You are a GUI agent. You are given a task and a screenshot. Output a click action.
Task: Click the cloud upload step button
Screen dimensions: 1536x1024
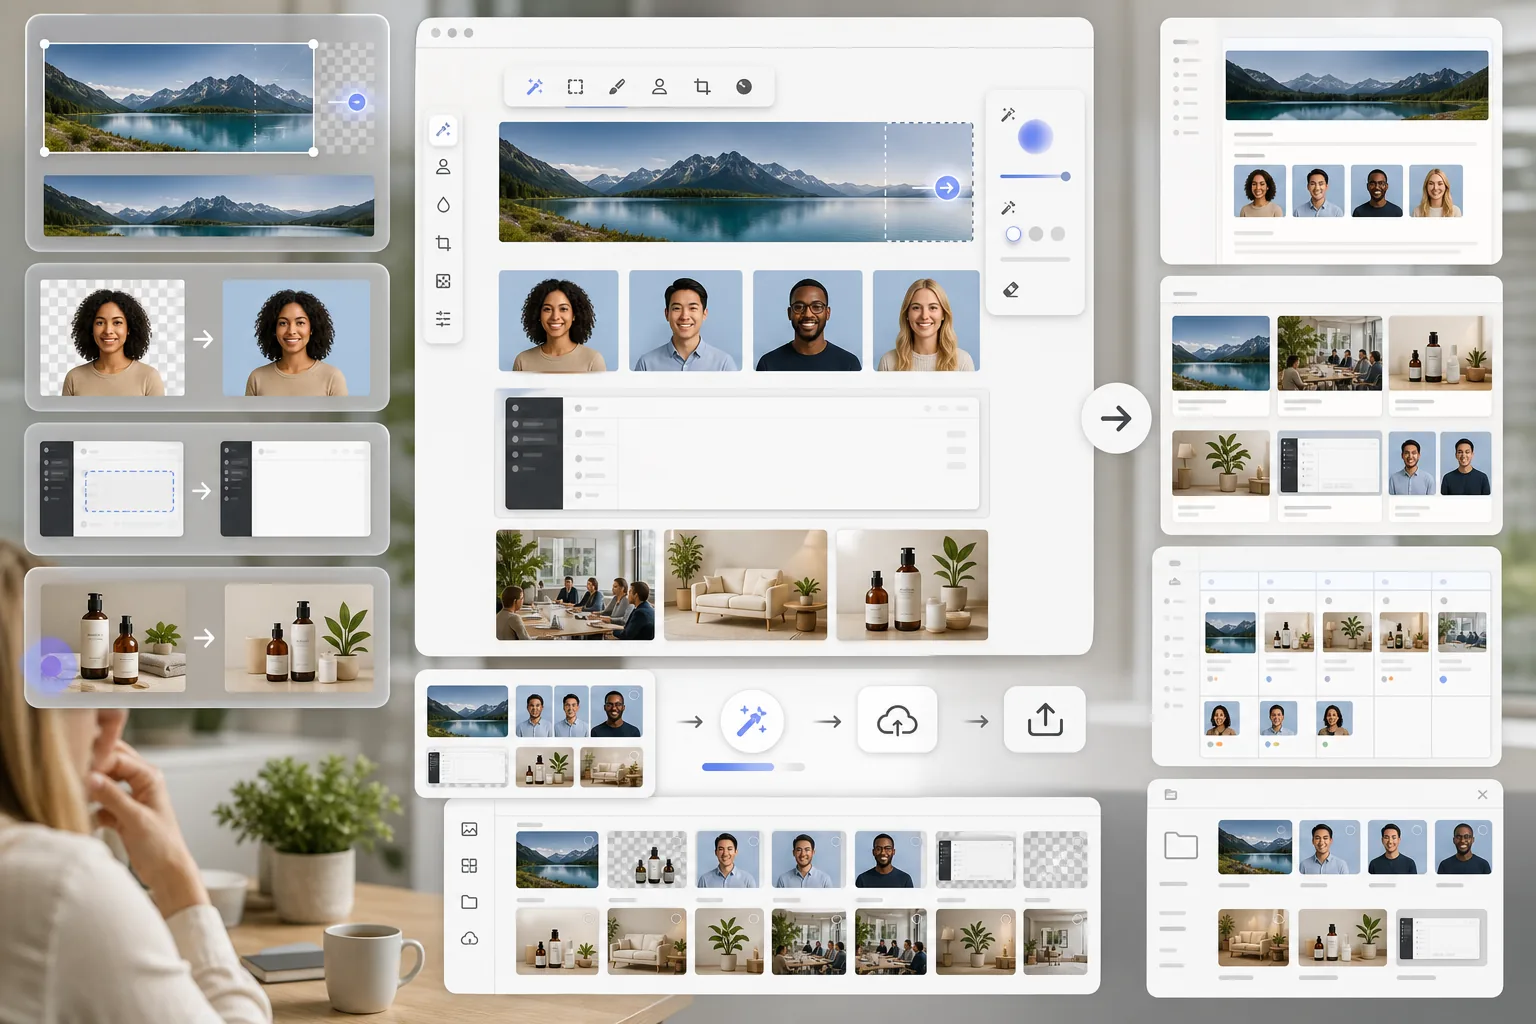[897, 720]
